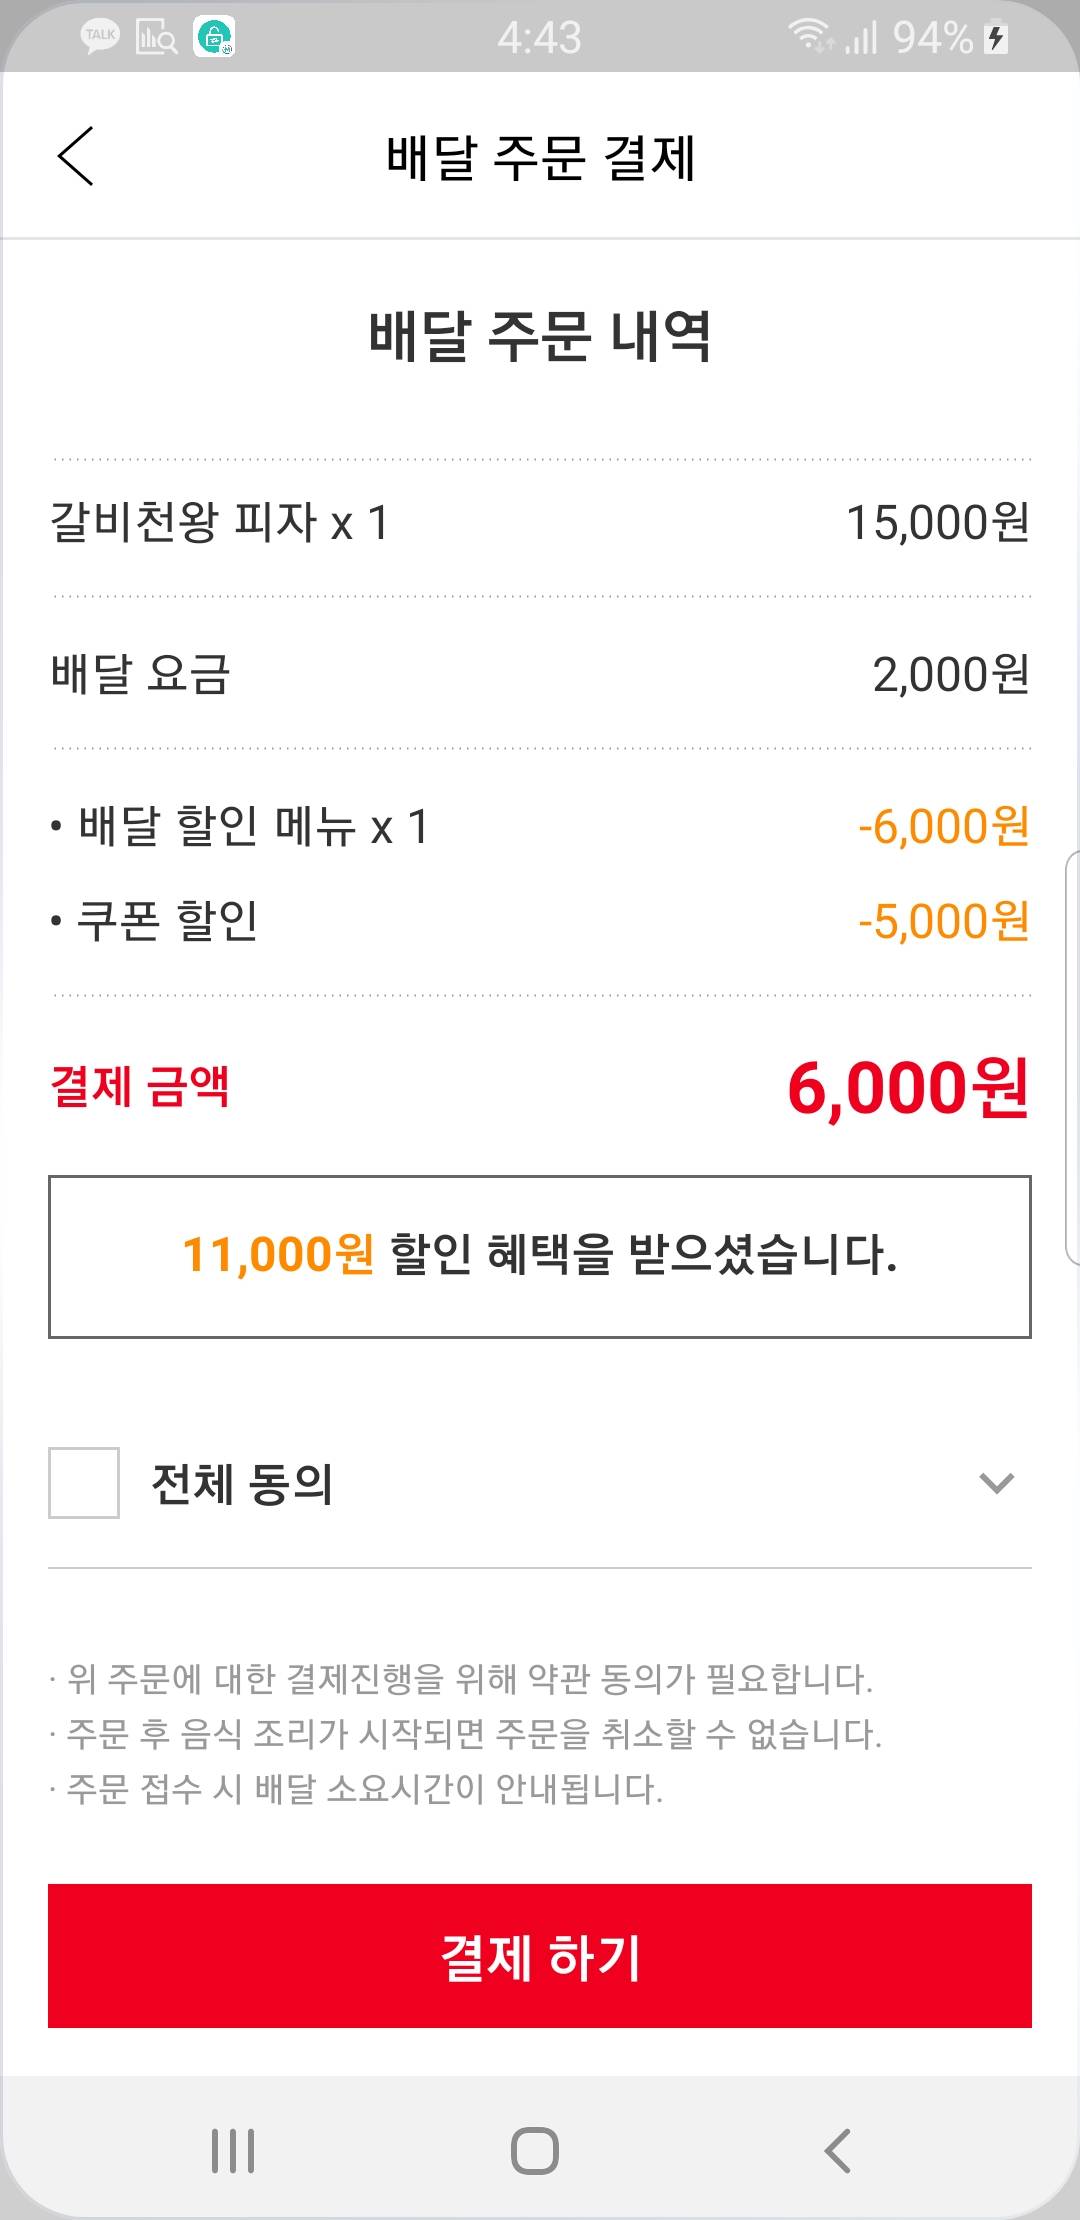Tap the chart with magnifier status icon
Viewport: 1080px width, 2220px height.
156,37
